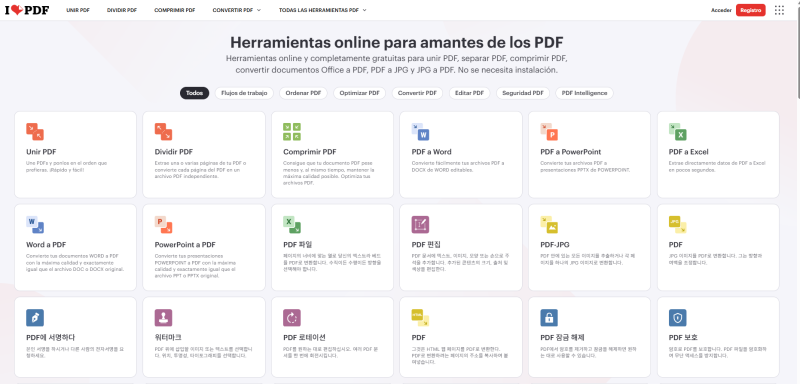Click the 워터마크 stamp icon

click(x=163, y=318)
